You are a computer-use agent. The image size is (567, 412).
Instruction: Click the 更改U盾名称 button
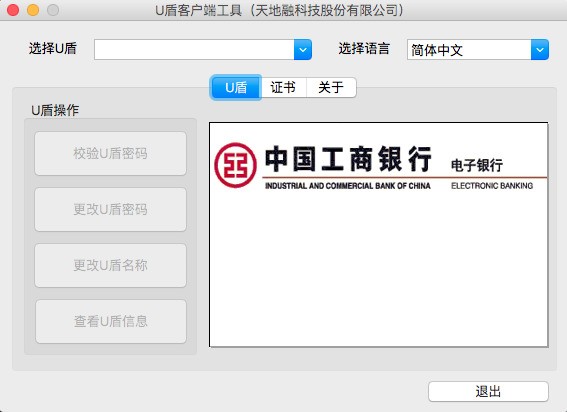pyautogui.click(x=111, y=266)
